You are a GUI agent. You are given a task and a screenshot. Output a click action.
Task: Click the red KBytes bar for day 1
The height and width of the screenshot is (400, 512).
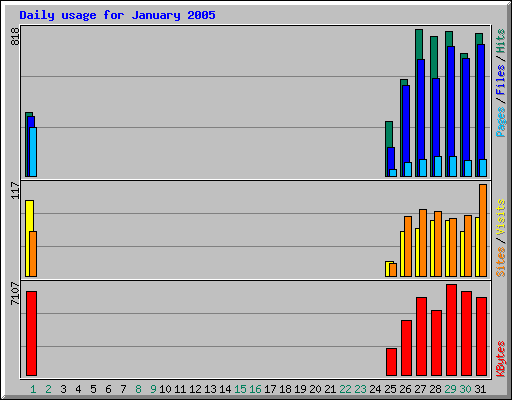coord(31,333)
